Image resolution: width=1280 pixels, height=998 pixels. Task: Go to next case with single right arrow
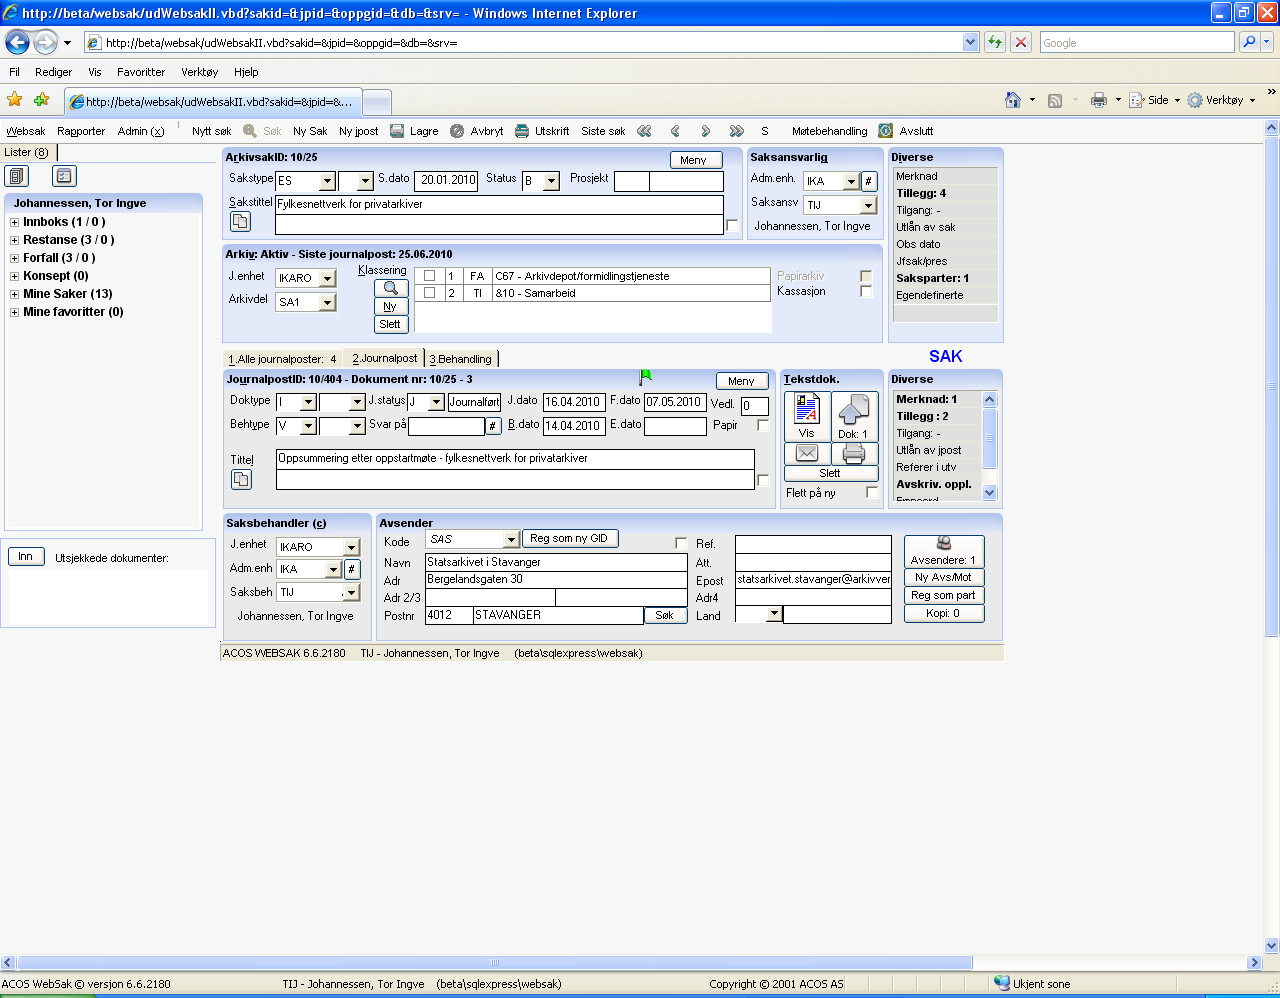tap(706, 131)
